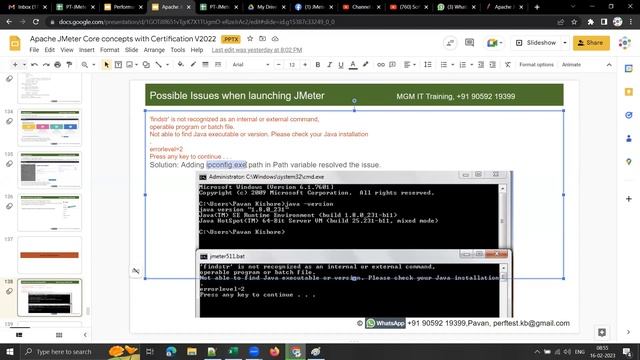Image resolution: width=640 pixels, height=360 pixels.
Task: Click the line spacing icon
Action: point(428,64)
